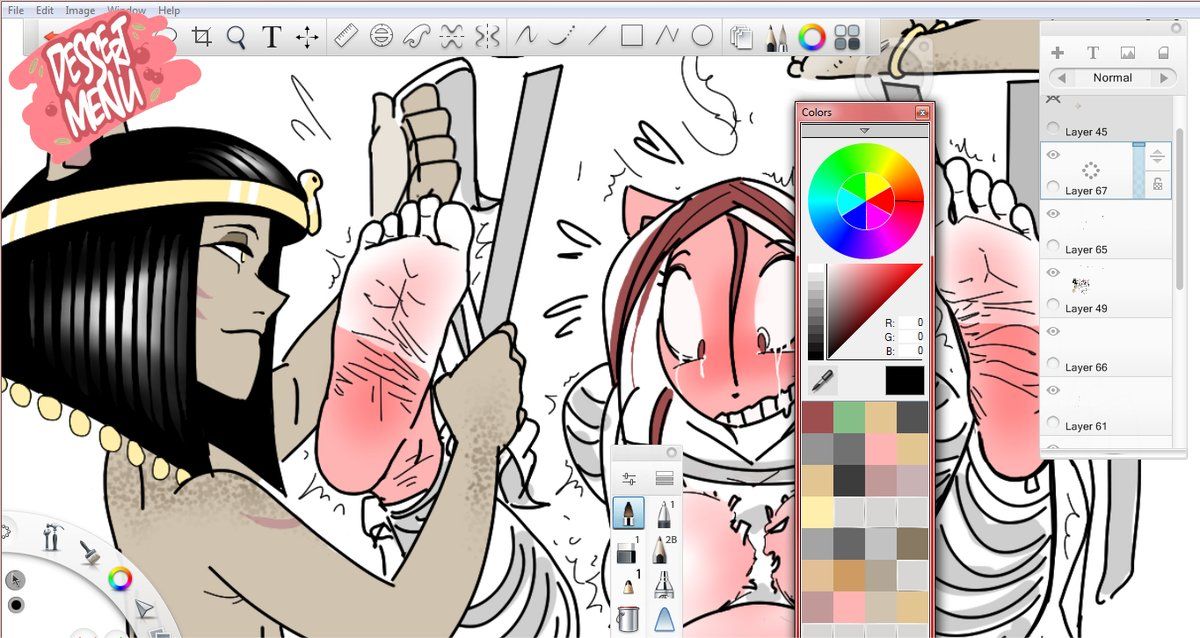This screenshot has height=638, width=1200.
Task: Enable the Ruler guide
Action: coord(346,37)
